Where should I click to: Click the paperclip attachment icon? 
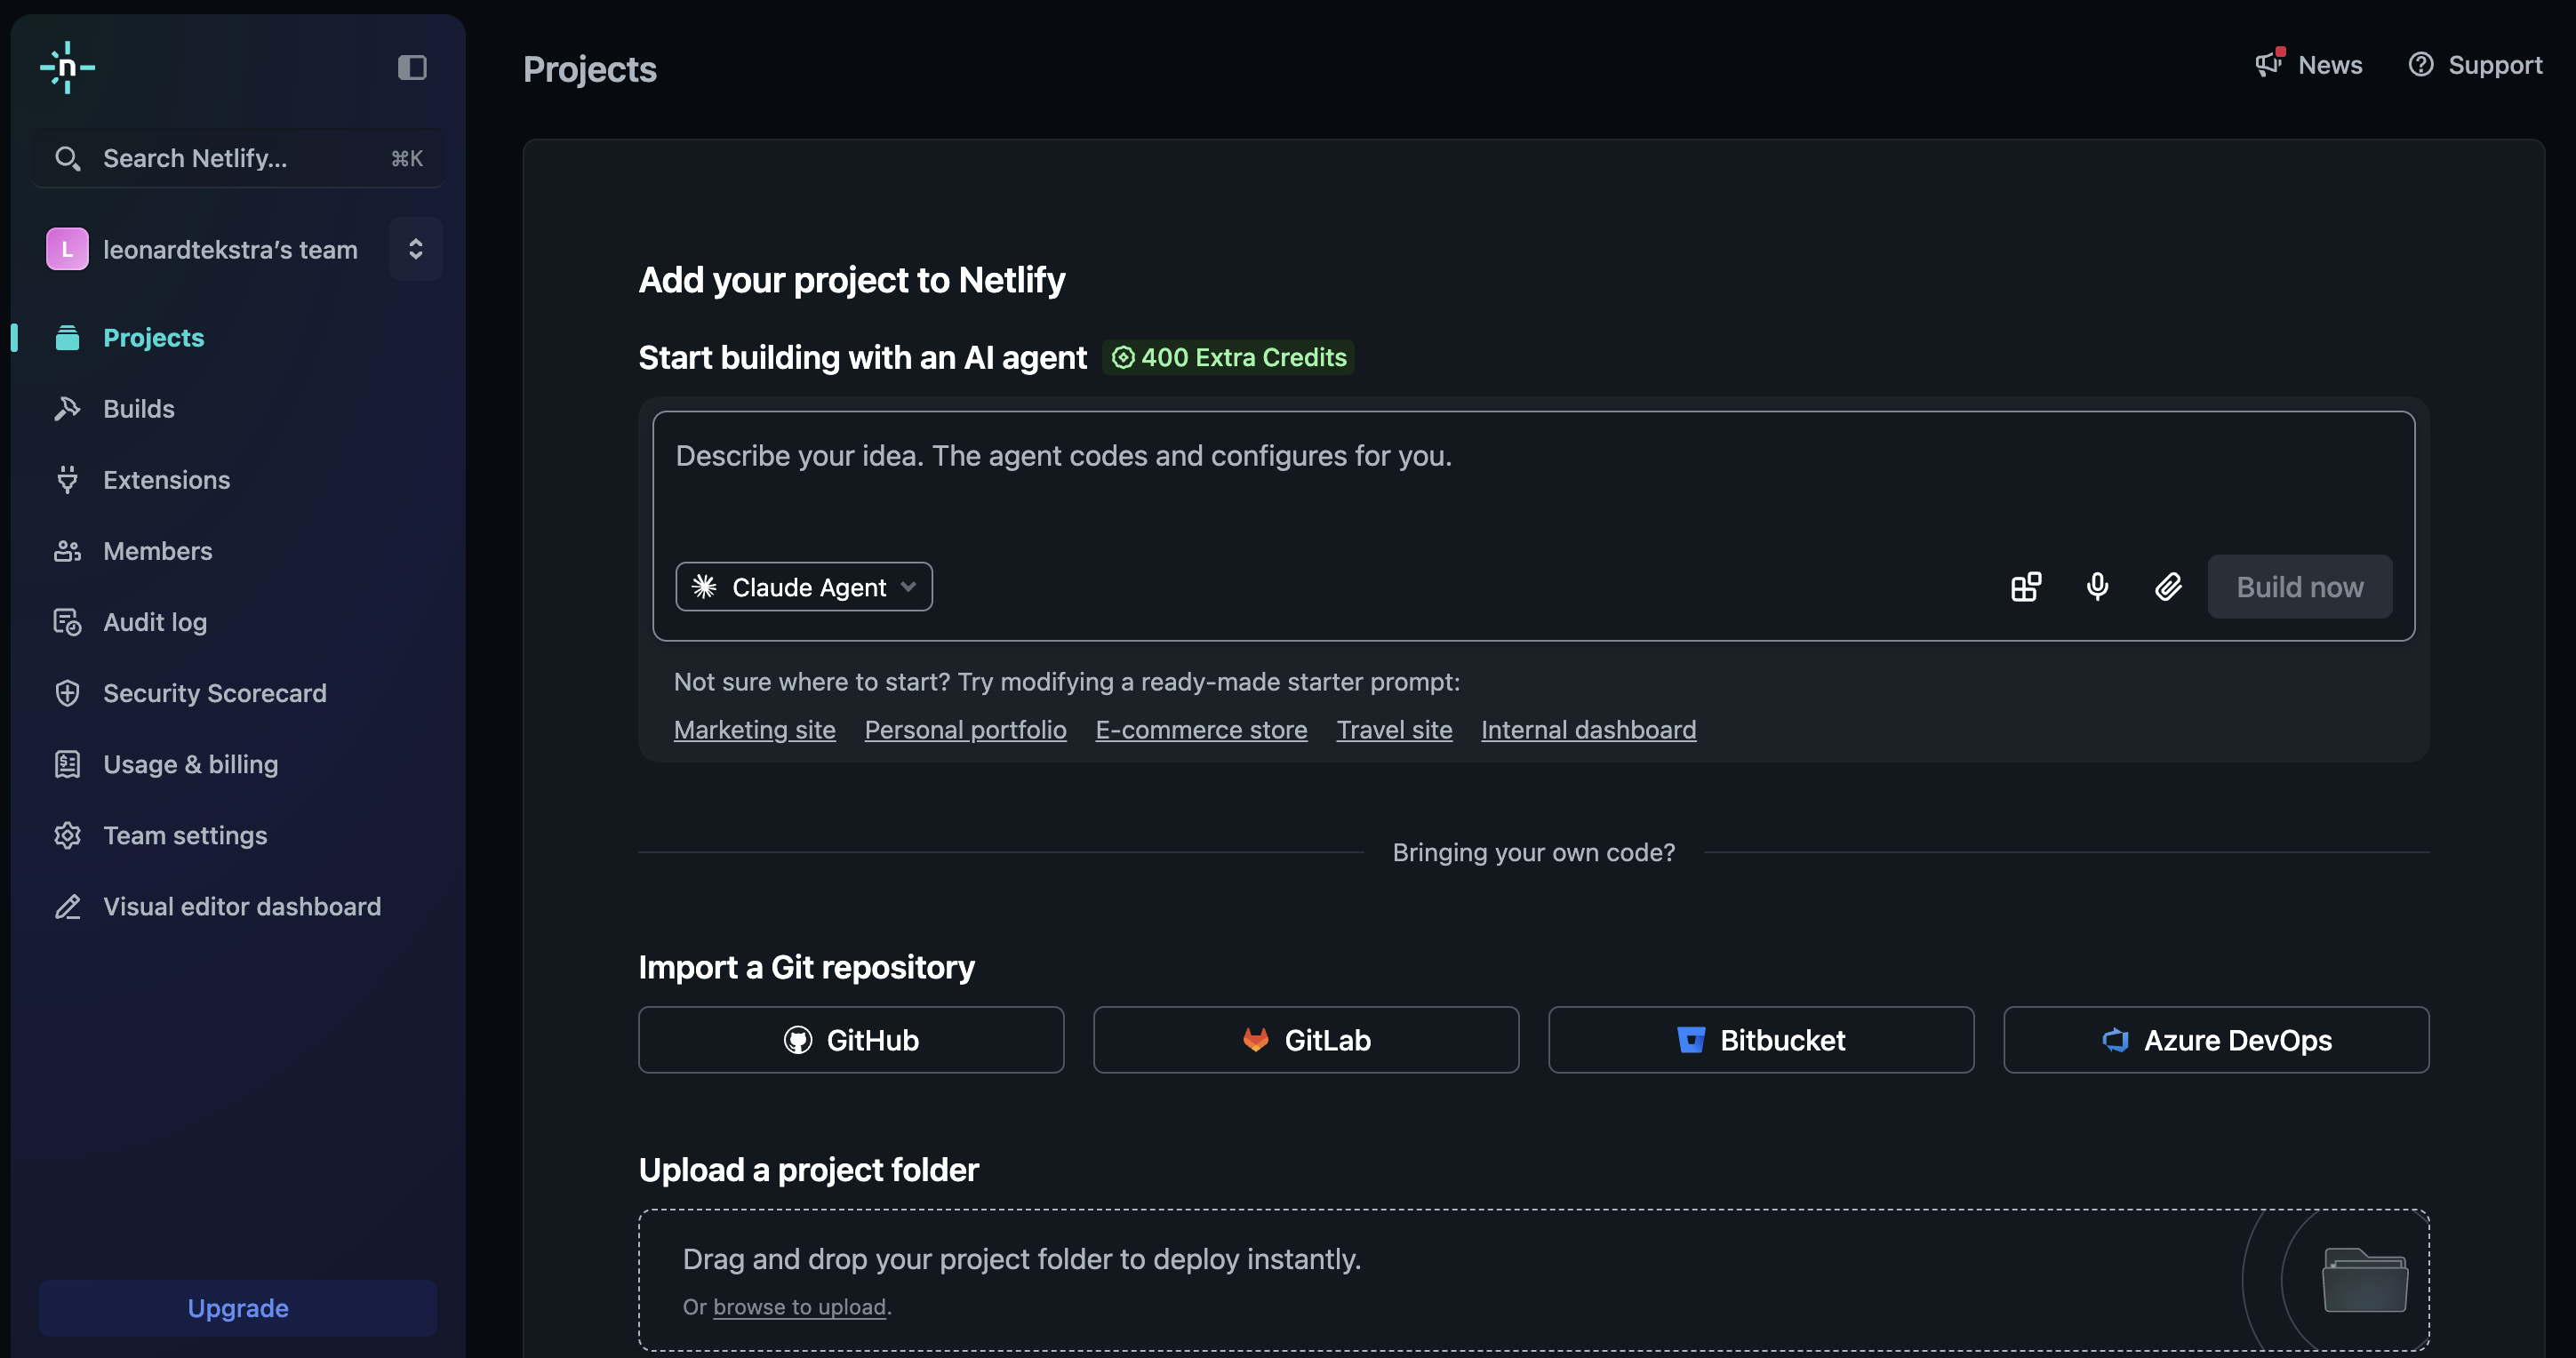[x=2167, y=586]
